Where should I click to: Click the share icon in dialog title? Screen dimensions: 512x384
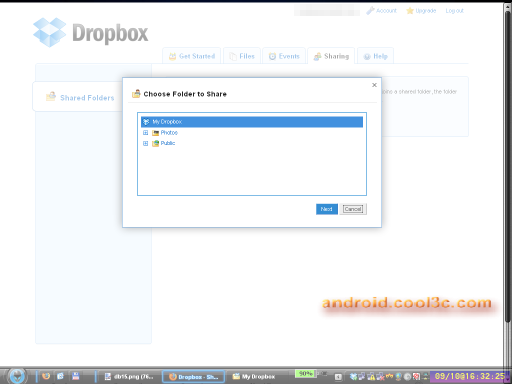[136, 94]
